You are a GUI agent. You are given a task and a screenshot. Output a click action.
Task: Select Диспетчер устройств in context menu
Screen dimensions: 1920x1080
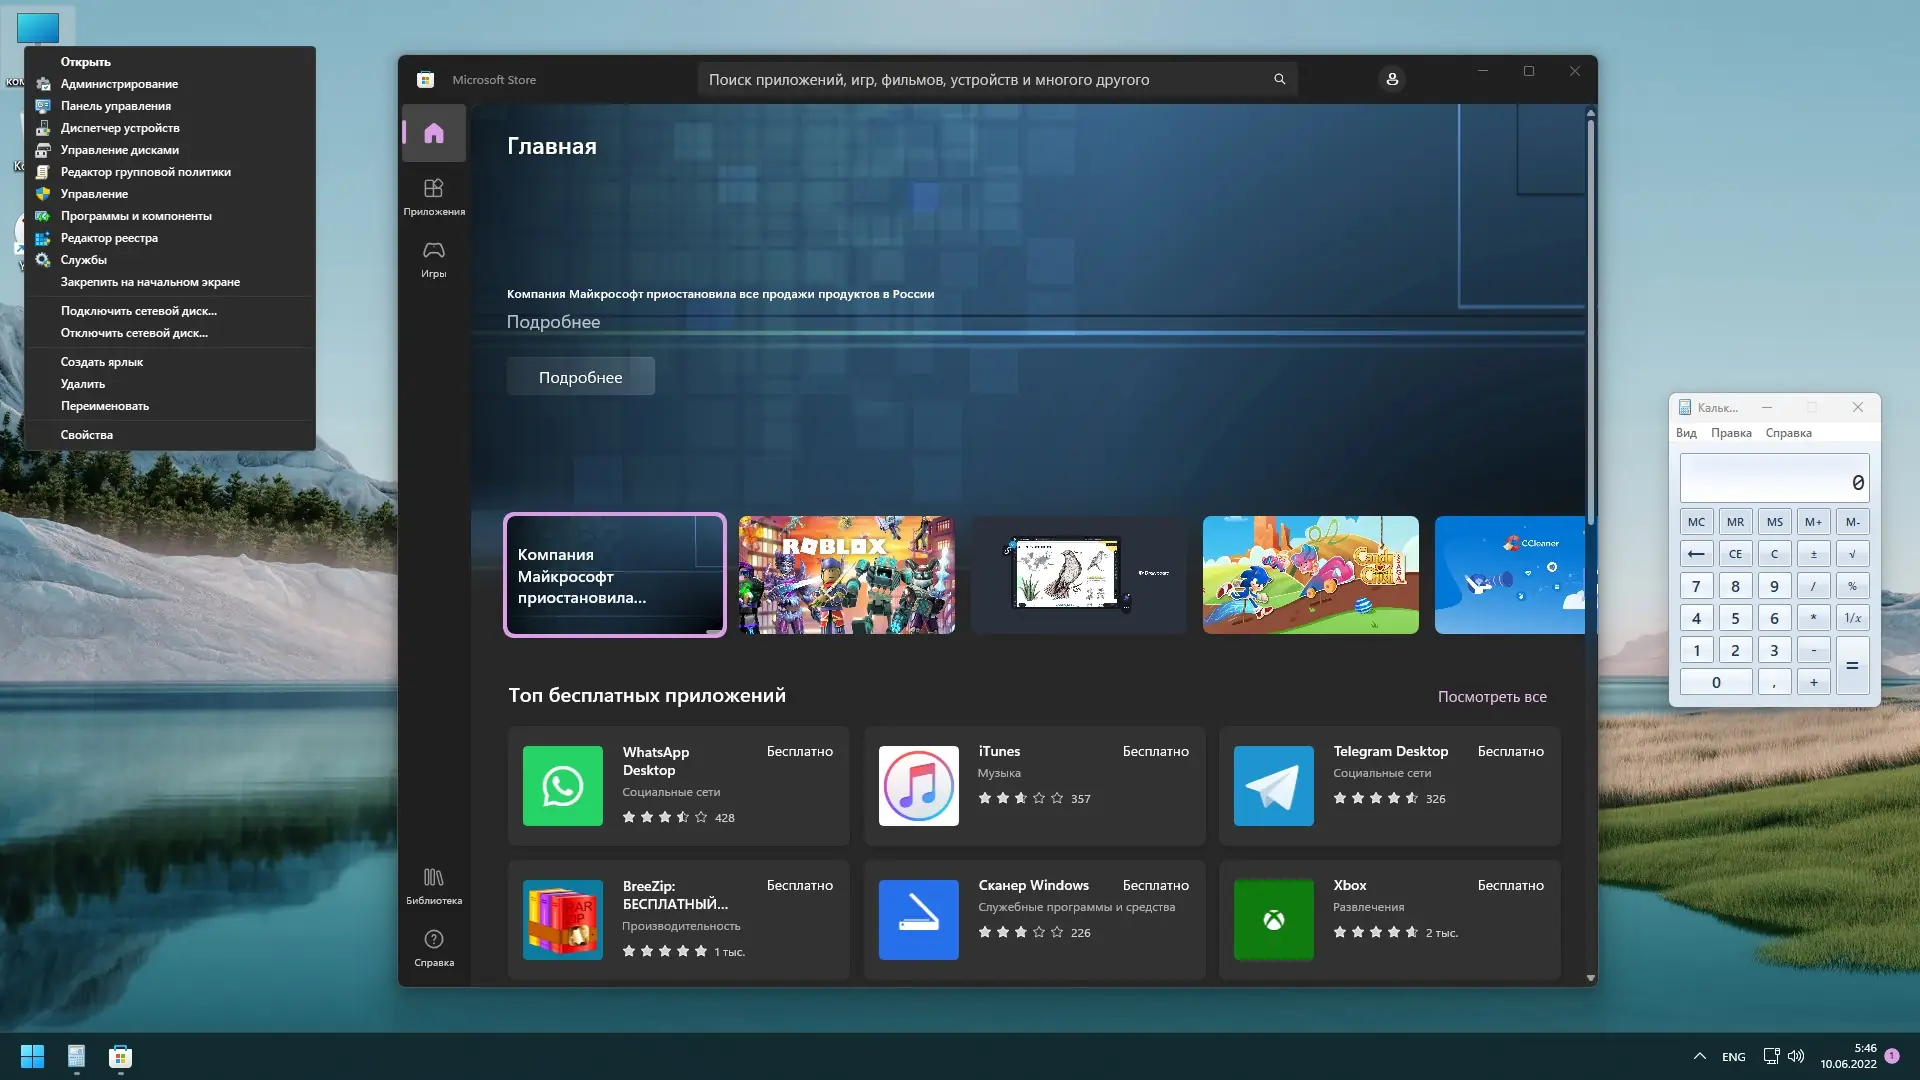[x=120, y=128]
